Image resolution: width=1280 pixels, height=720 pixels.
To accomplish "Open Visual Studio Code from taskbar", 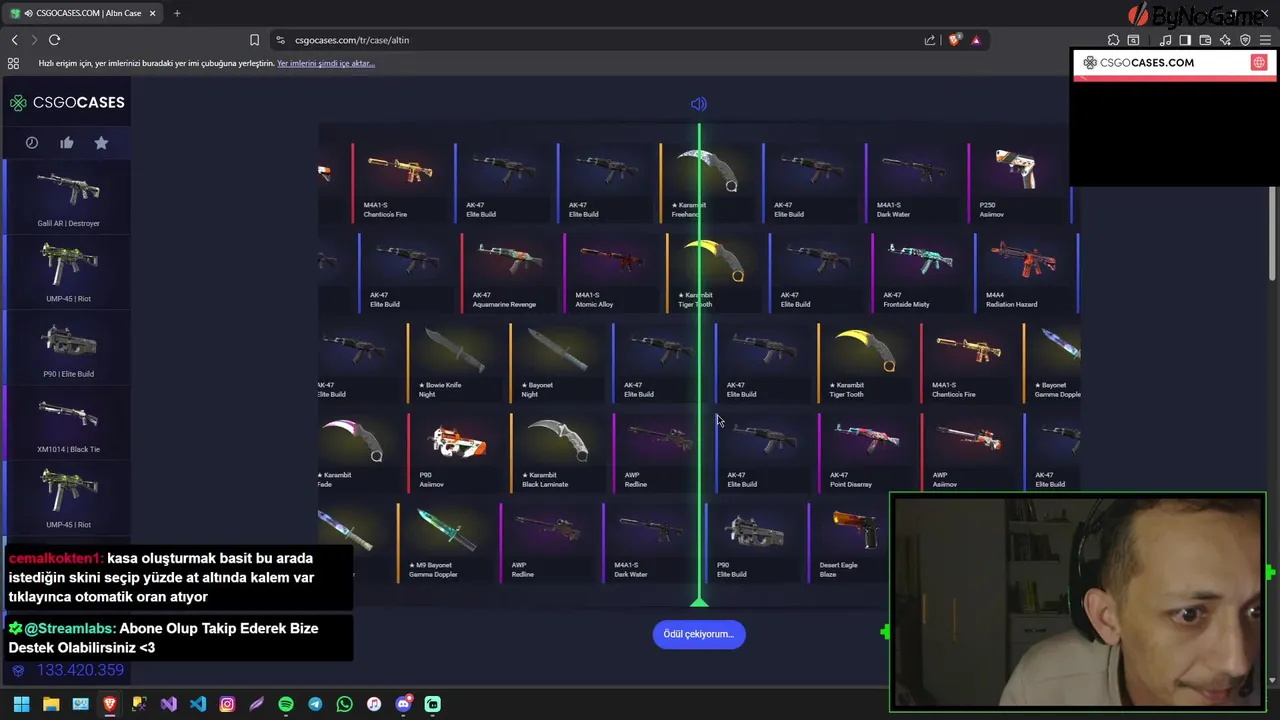I will click(x=198, y=704).
